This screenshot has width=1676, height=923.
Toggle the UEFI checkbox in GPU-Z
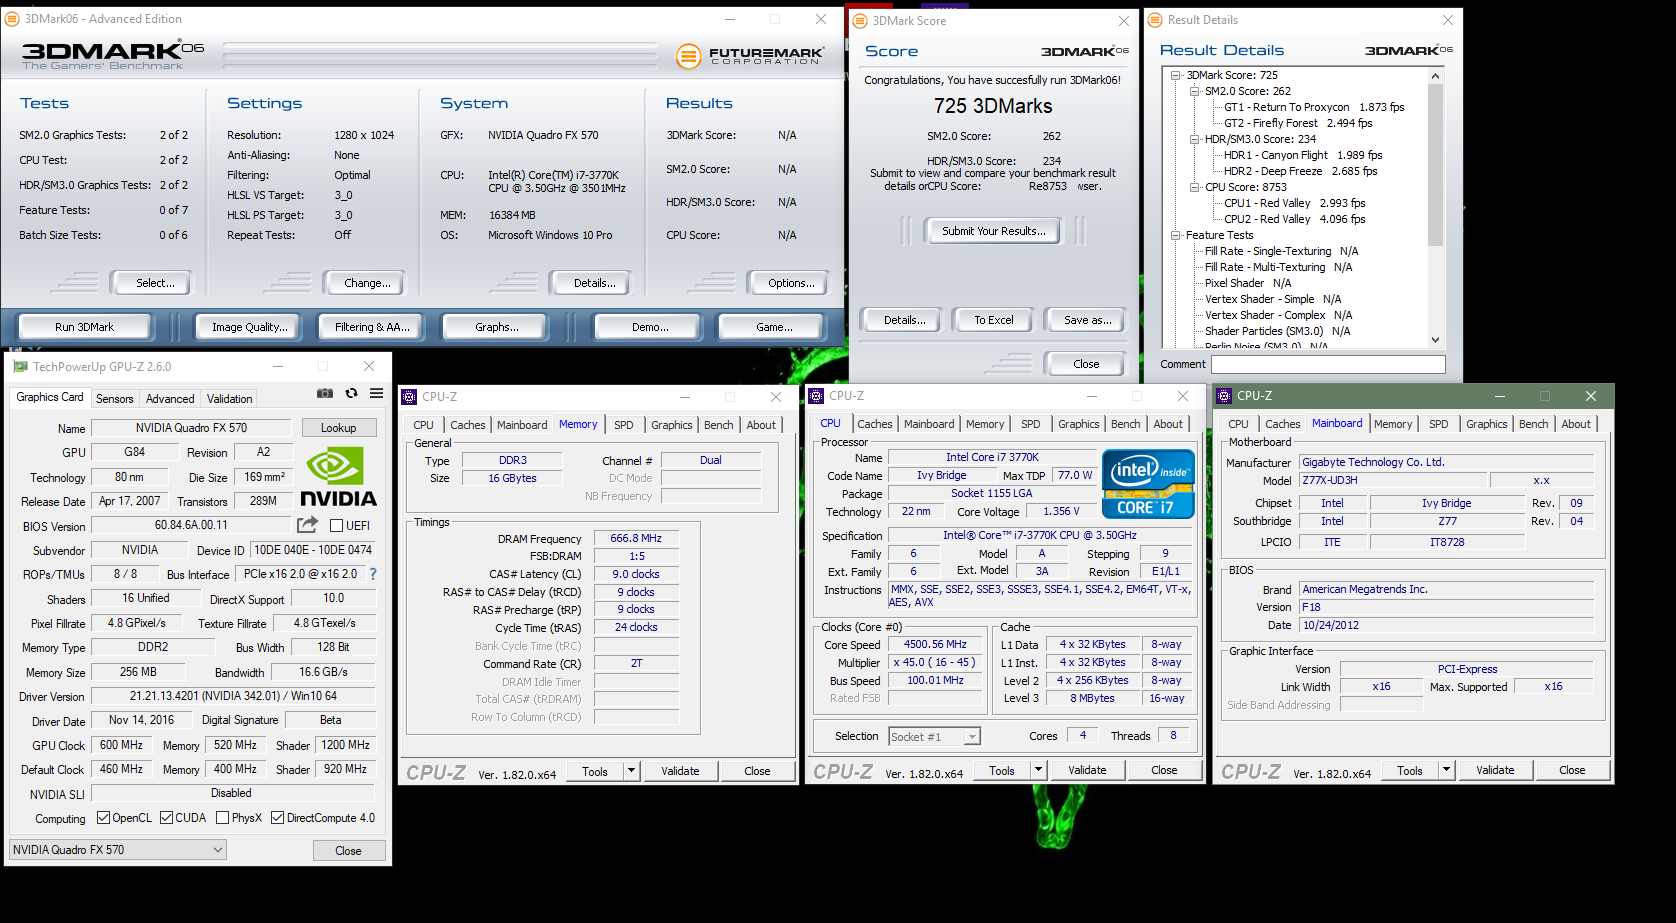[x=336, y=525]
